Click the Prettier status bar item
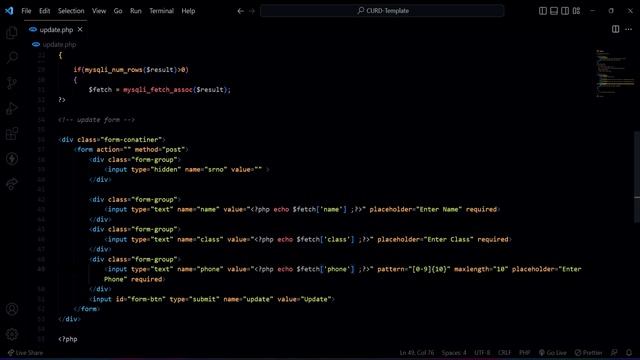Viewport: 640px width, 360px height. tap(588, 353)
